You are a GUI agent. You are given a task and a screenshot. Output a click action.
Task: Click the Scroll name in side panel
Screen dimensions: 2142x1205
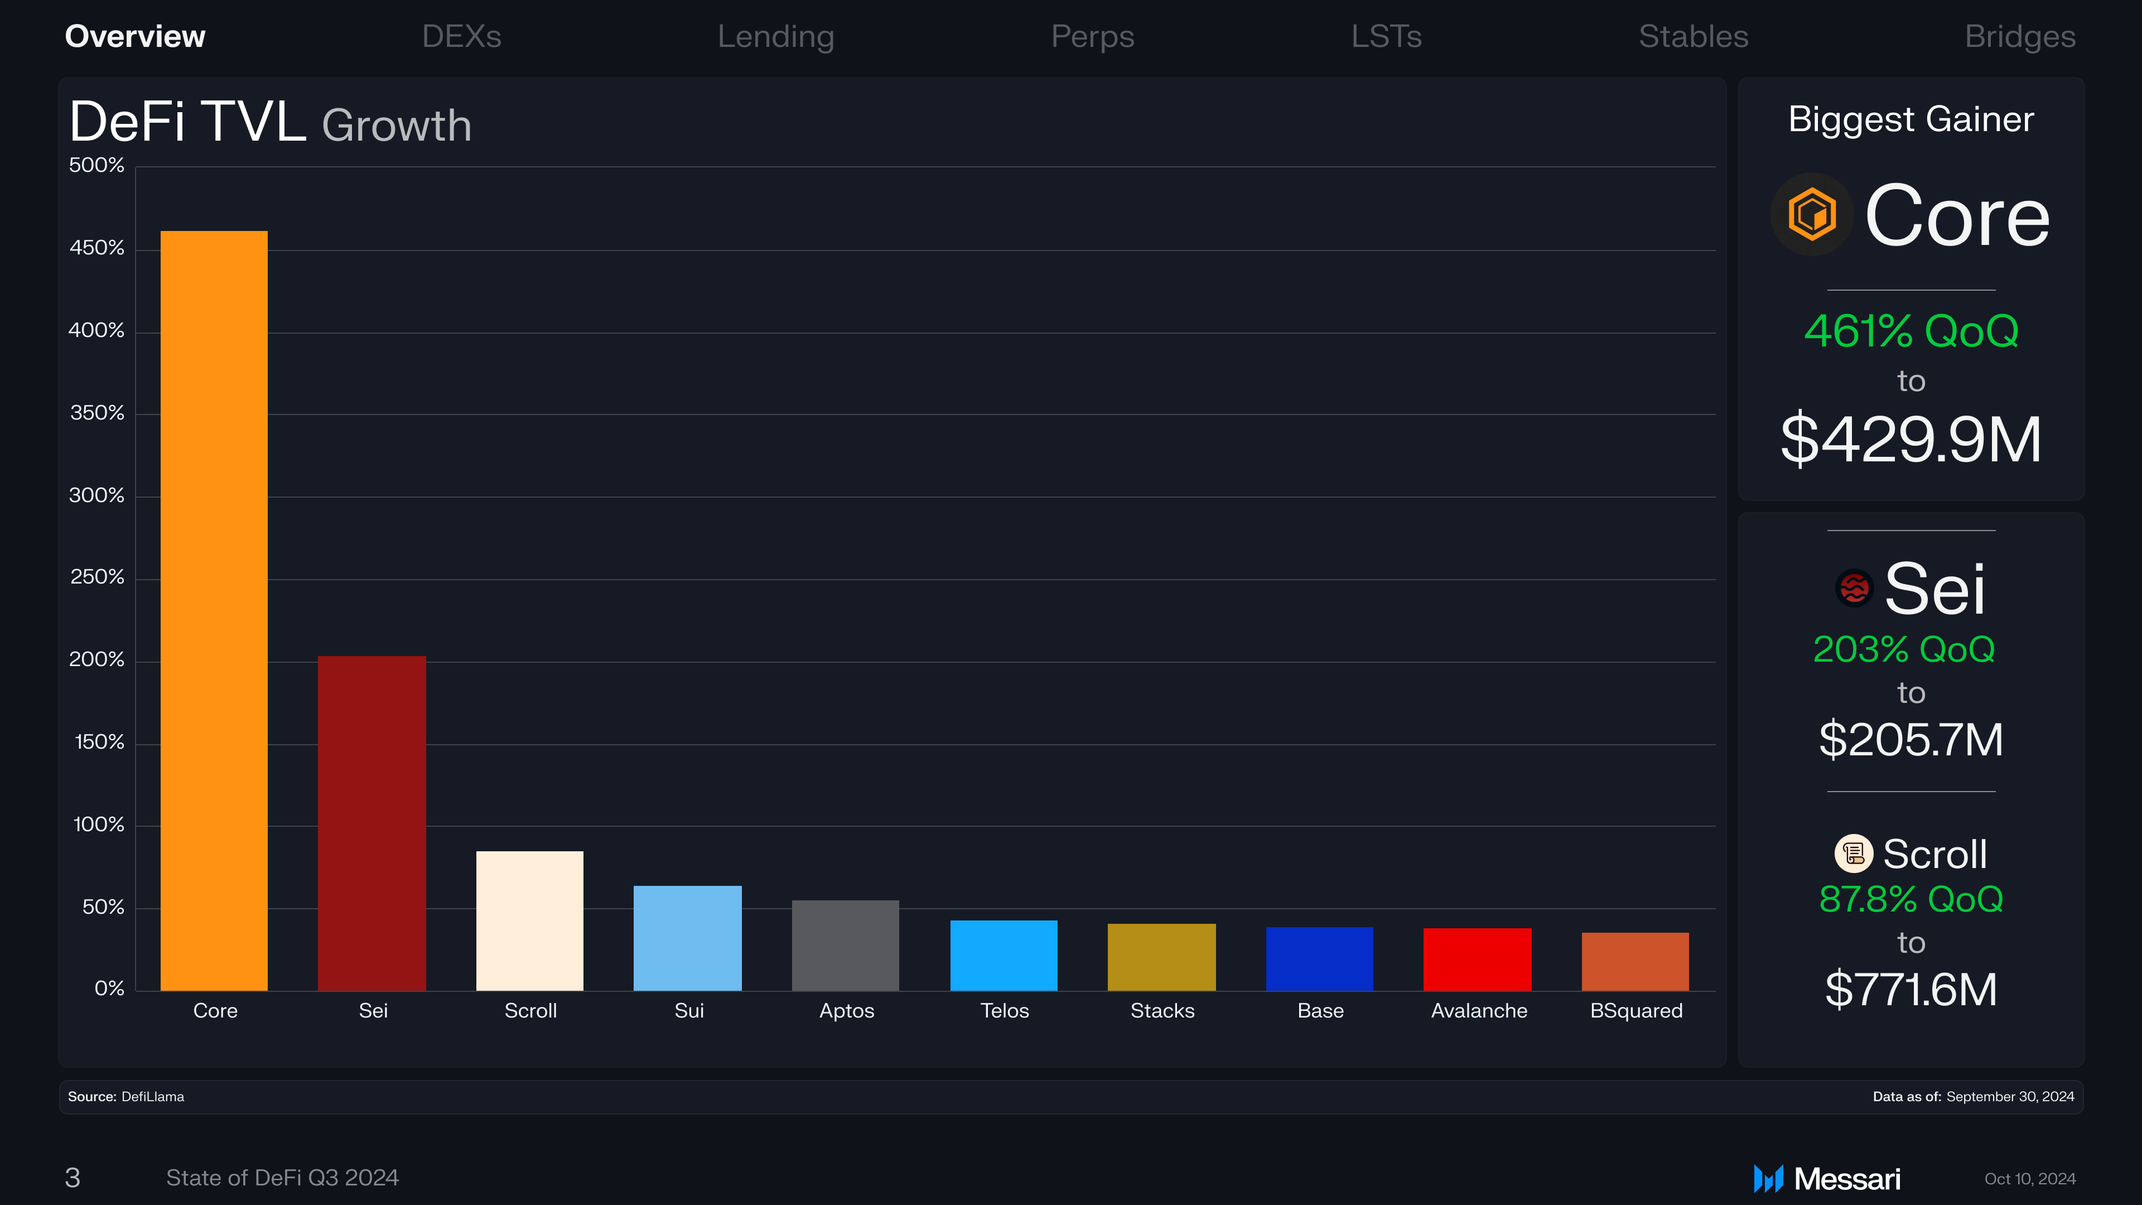pyautogui.click(x=1935, y=855)
